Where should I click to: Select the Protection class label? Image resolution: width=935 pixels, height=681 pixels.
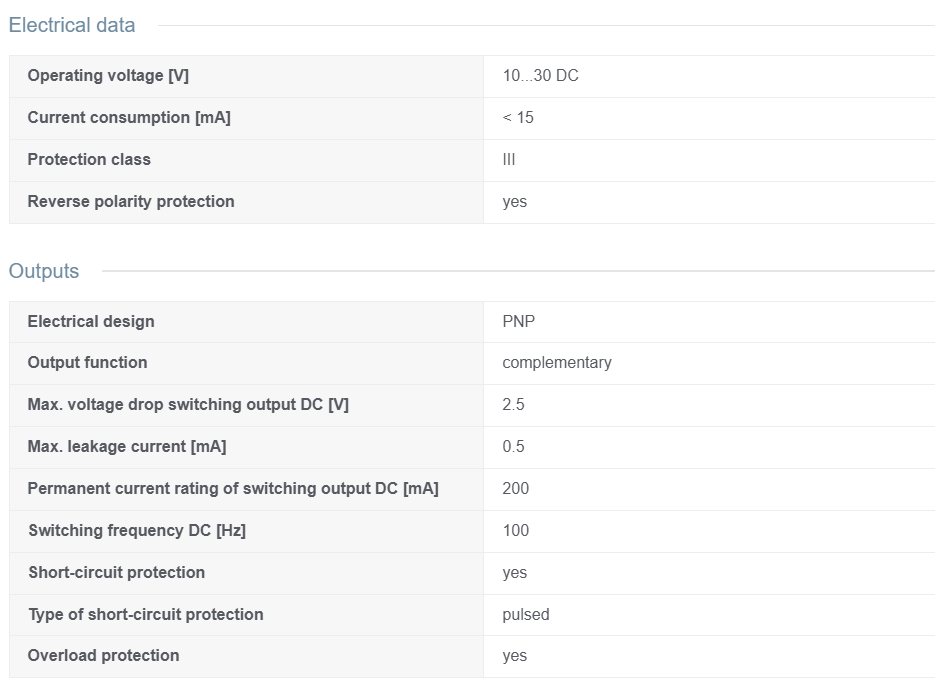coord(89,159)
